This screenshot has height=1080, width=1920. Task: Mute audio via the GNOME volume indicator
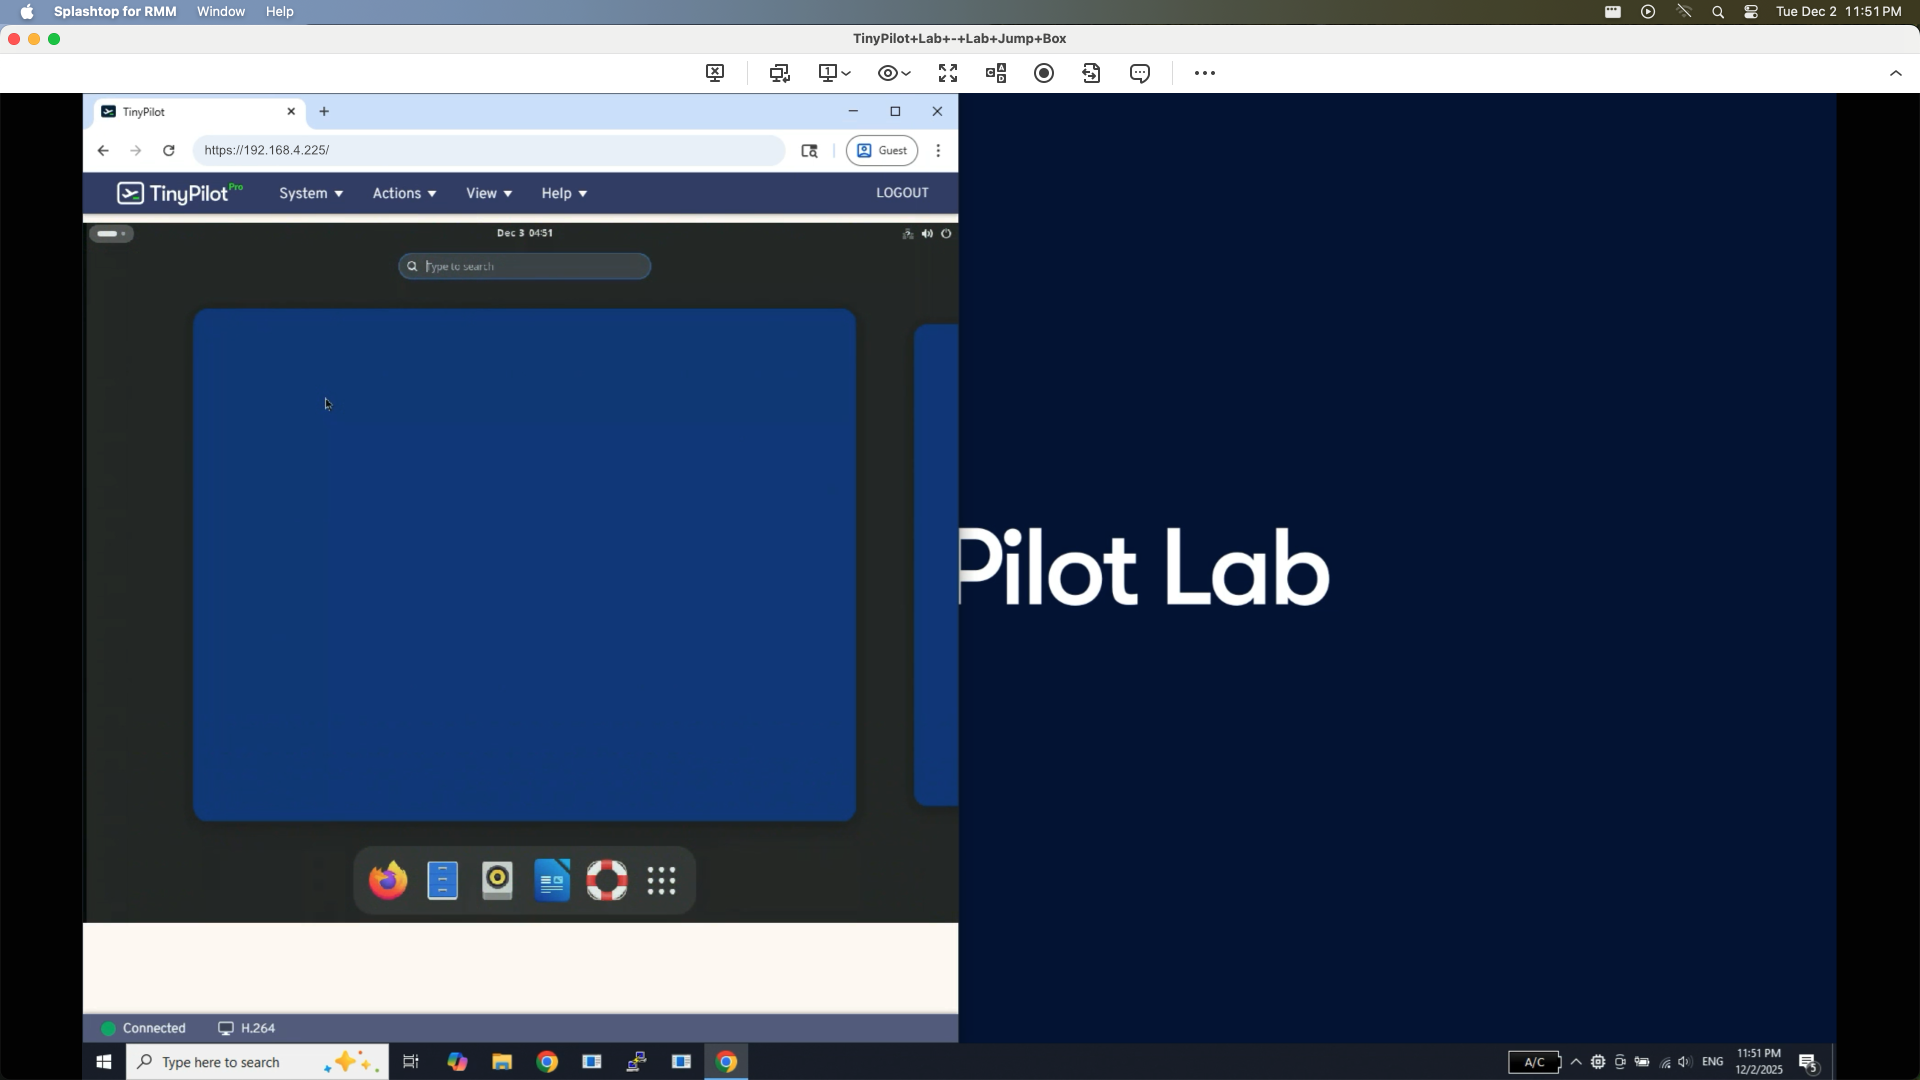pyautogui.click(x=927, y=233)
